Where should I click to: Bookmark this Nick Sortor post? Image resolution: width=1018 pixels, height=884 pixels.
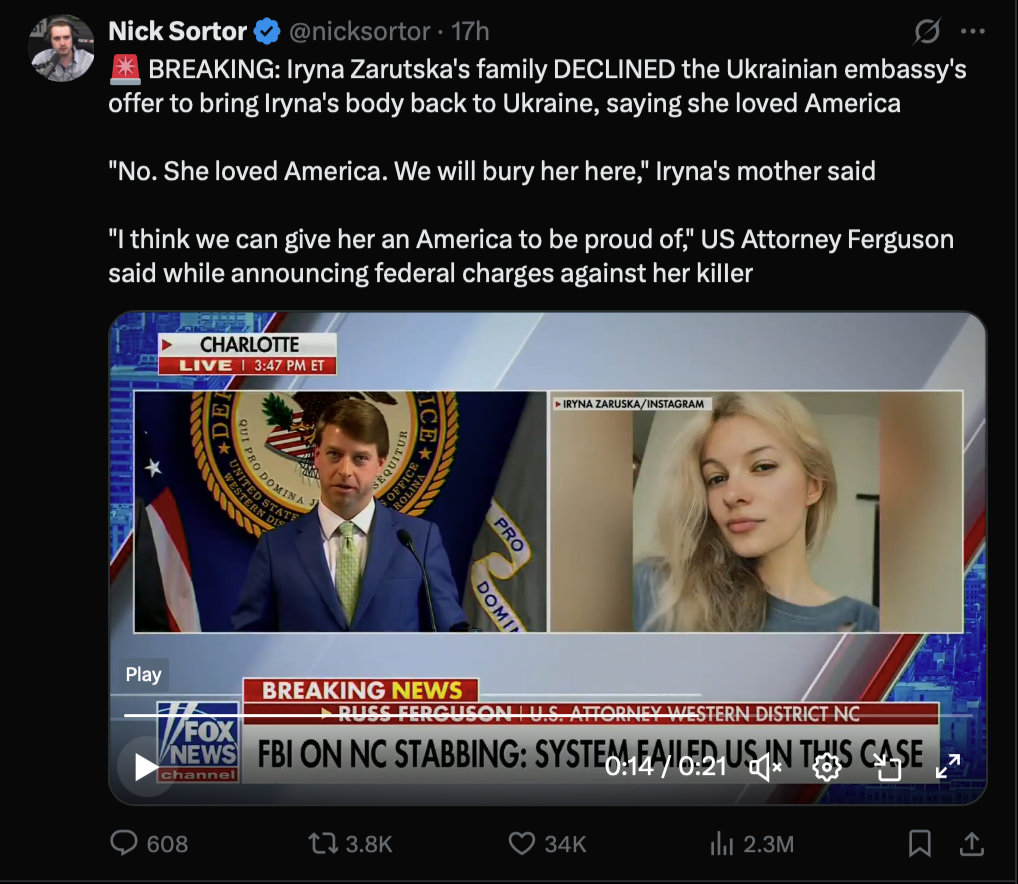click(919, 844)
